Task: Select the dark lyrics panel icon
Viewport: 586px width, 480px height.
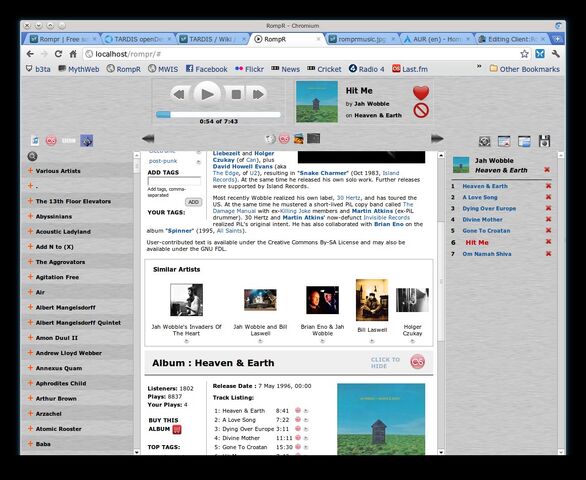Action: (313, 139)
